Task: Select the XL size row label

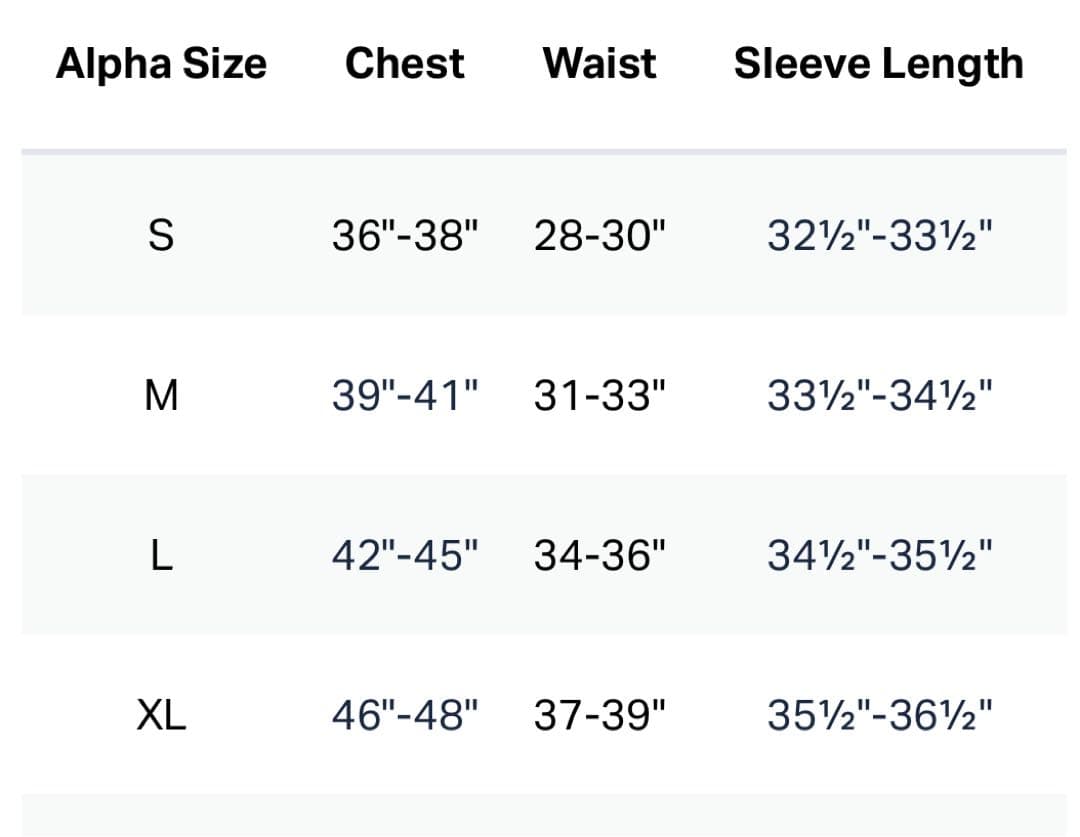Action: [160, 715]
